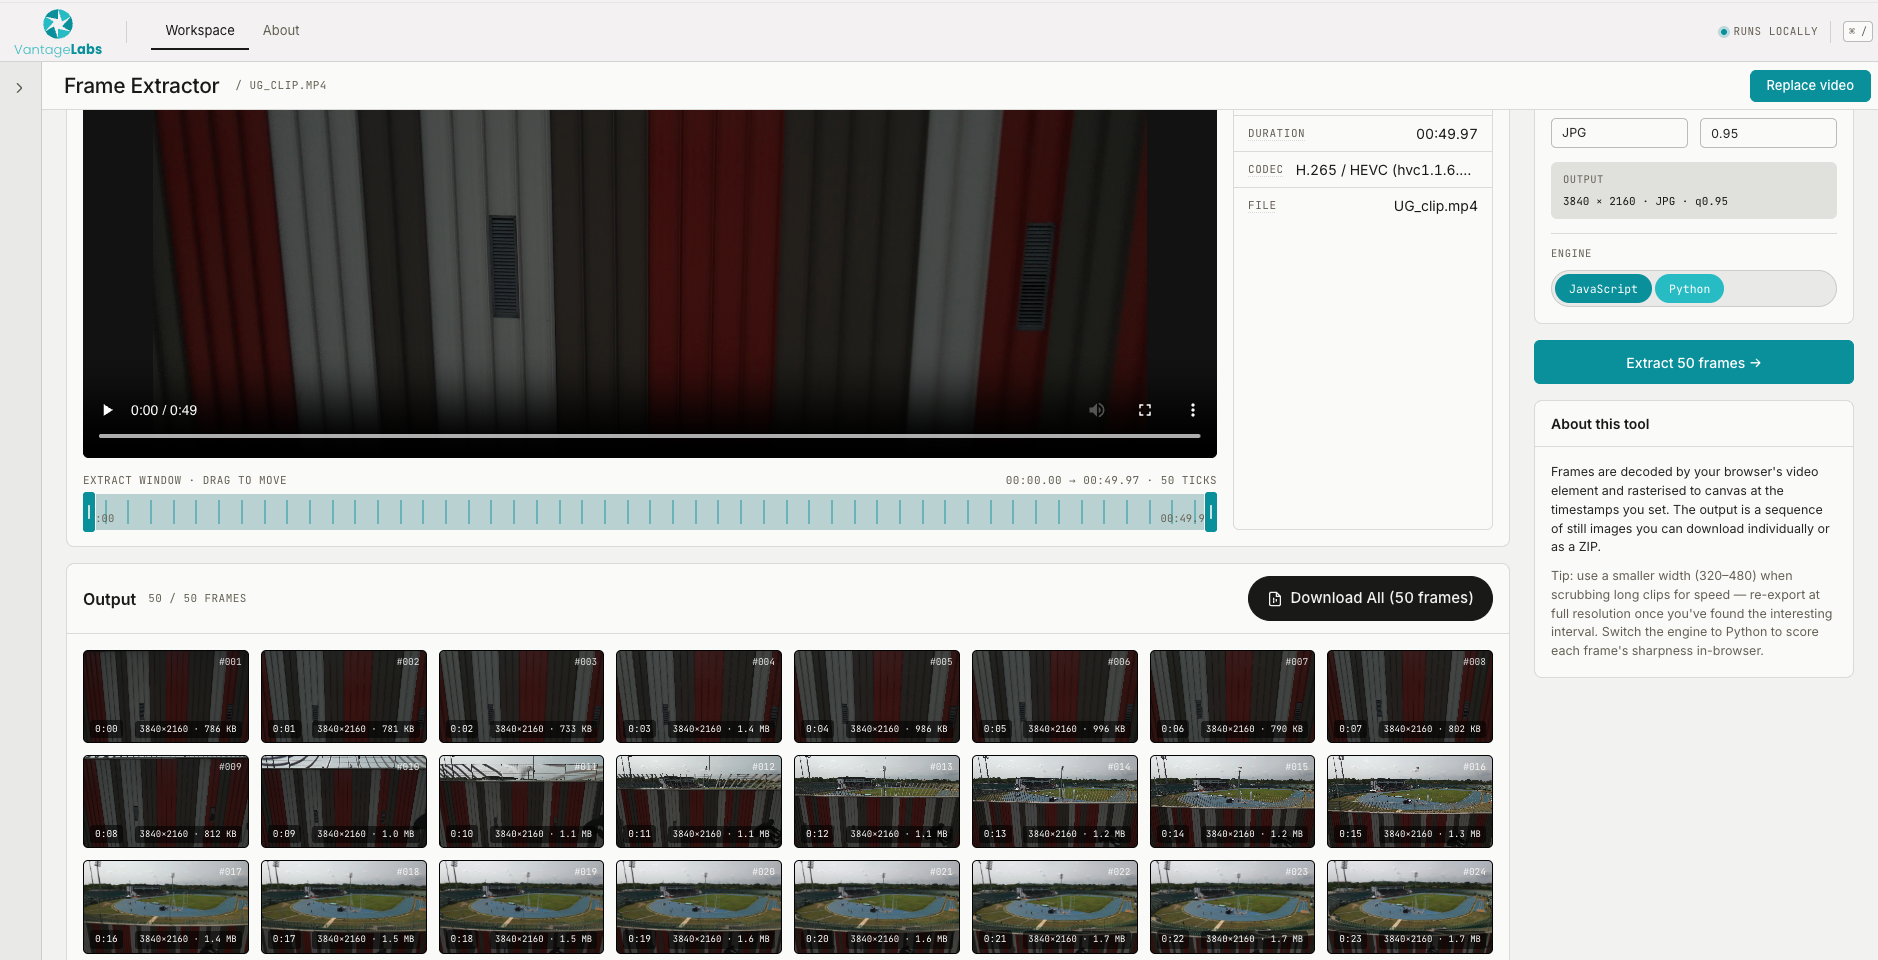Click Extract 50 frames button

(1693, 362)
